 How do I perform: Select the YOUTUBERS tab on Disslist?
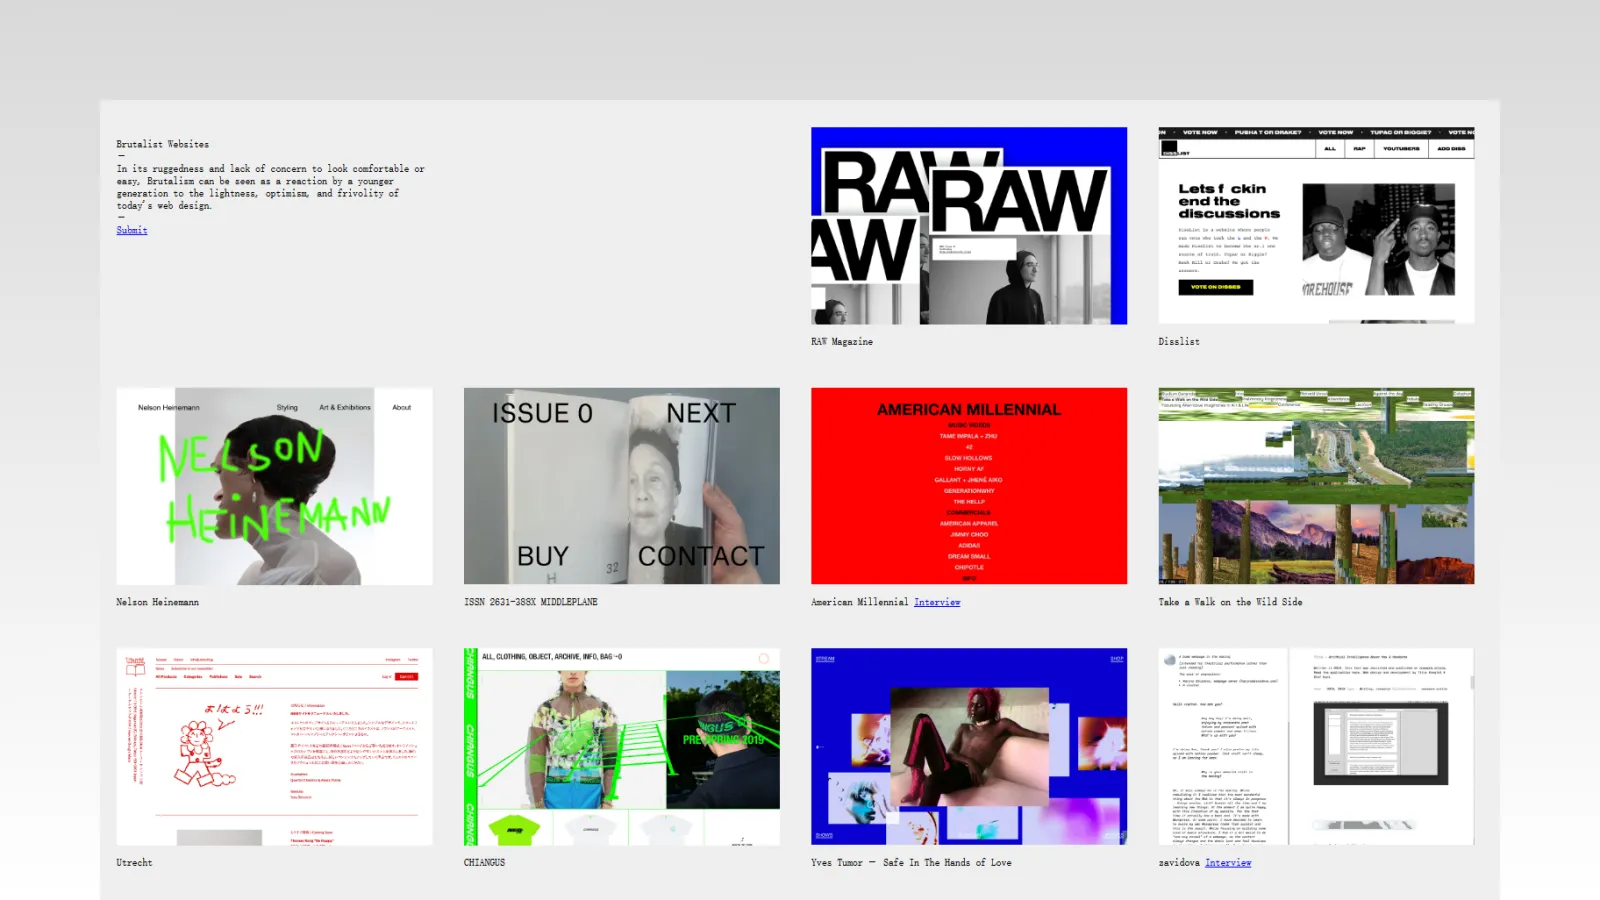pos(1402,148)
